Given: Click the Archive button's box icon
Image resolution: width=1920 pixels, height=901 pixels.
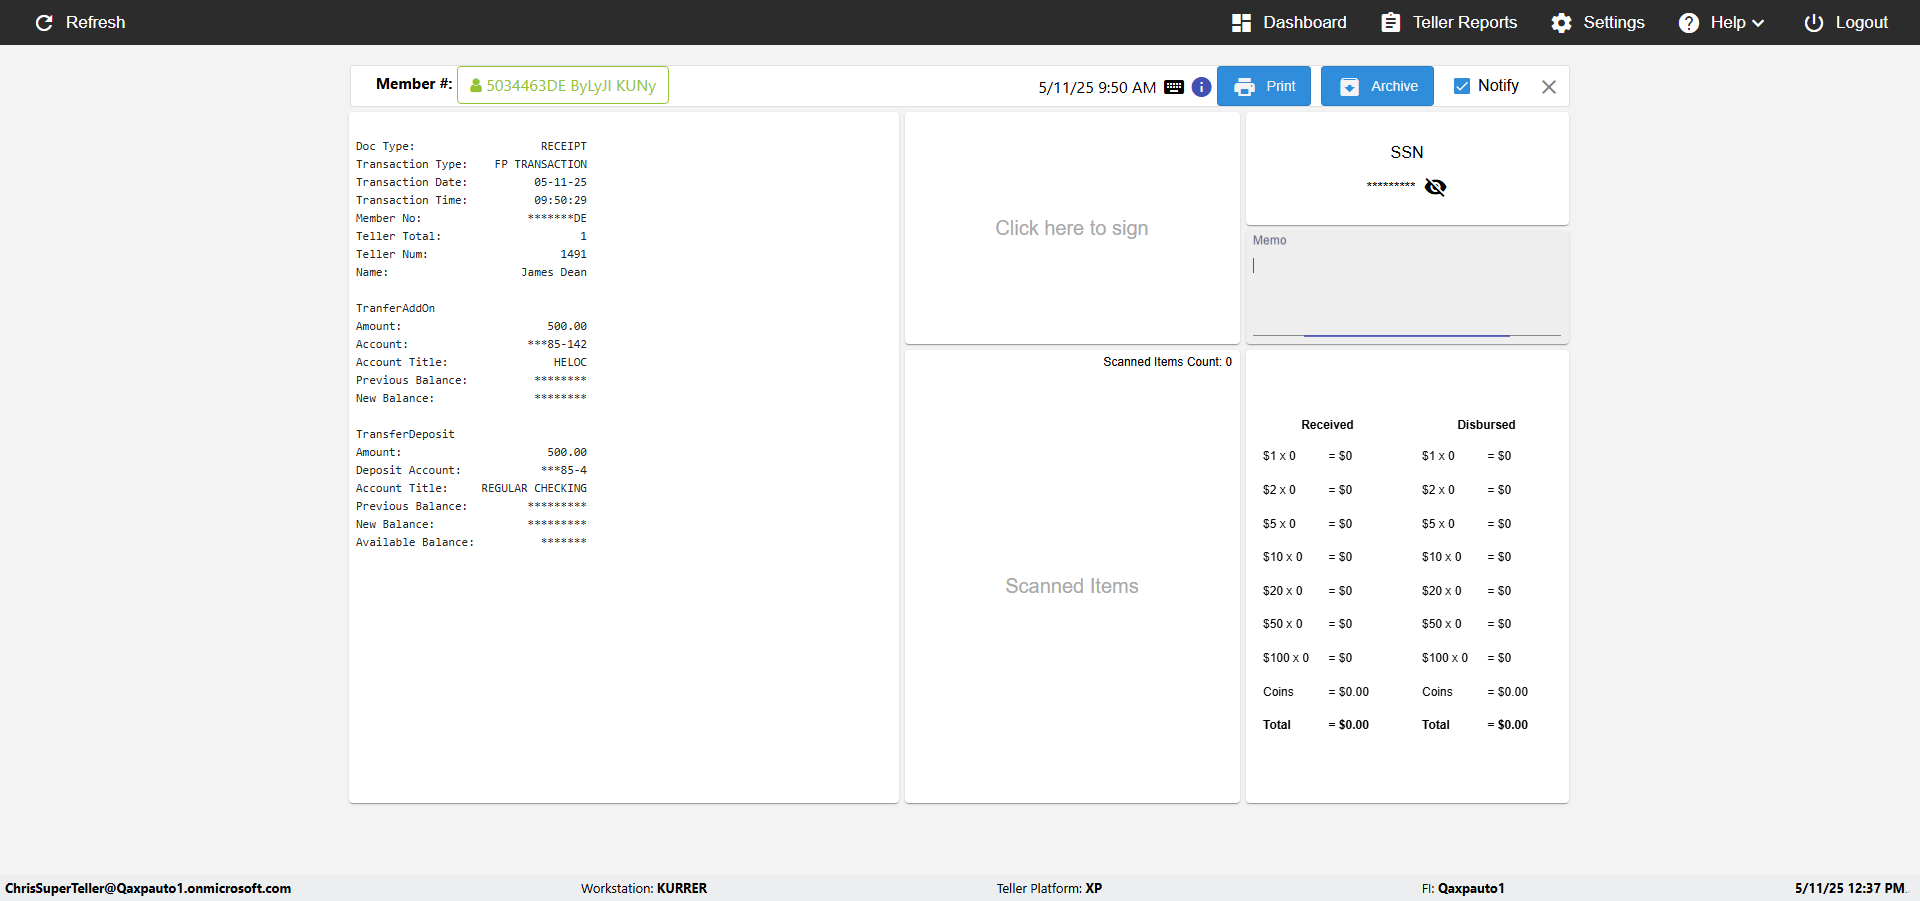Looking at the screenshot, I should pyautogui.click(x=1349, y=87).
